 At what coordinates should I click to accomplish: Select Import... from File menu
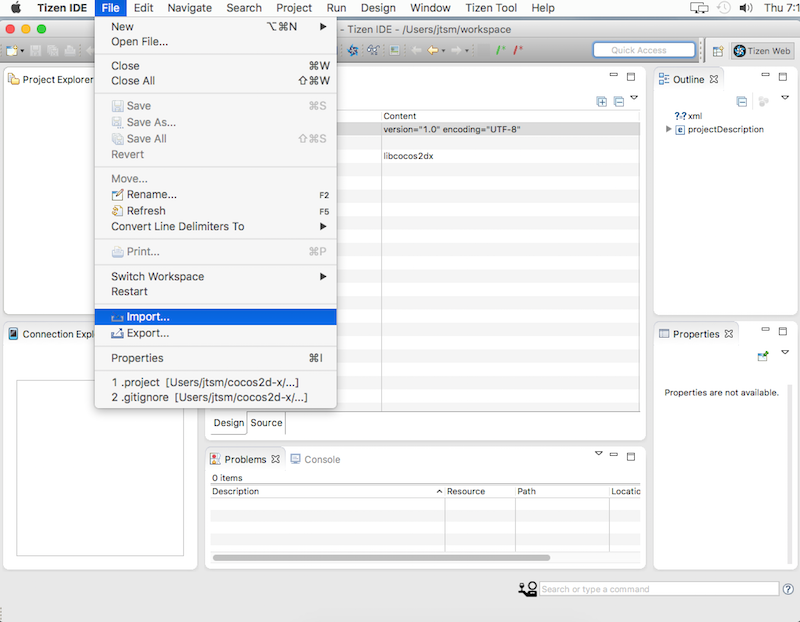[x=148, y=317]
